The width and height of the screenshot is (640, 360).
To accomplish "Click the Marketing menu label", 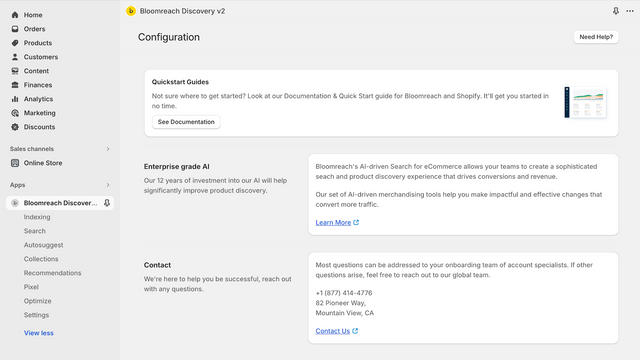I will click(x=40, y=113).
